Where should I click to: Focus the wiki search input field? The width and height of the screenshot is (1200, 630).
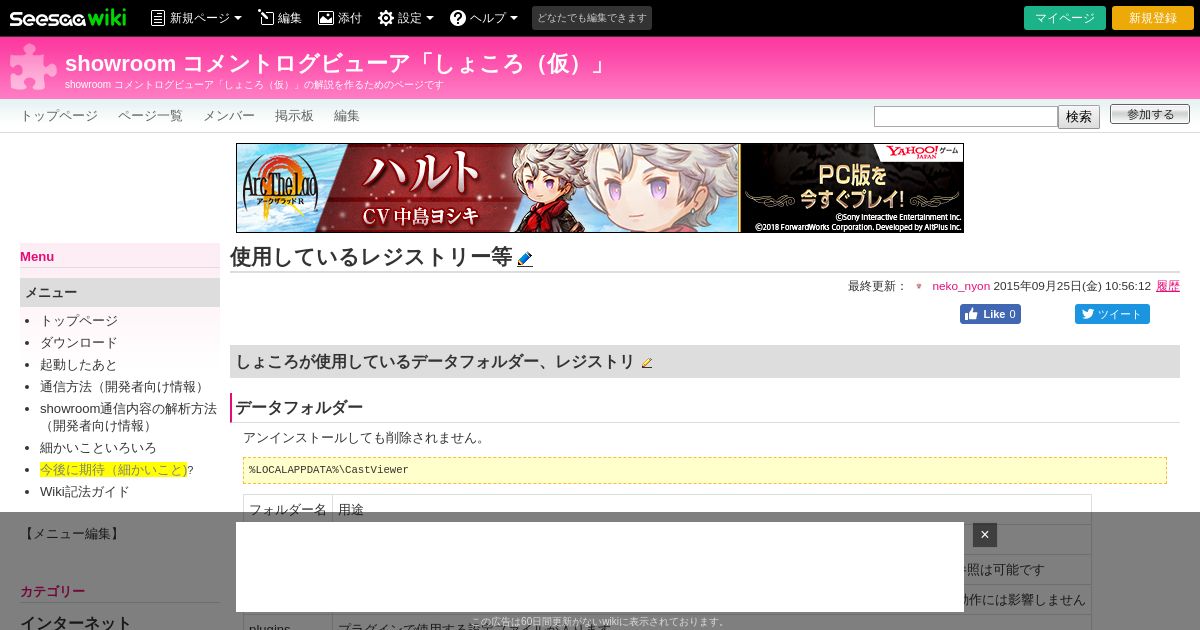point(966,117)
